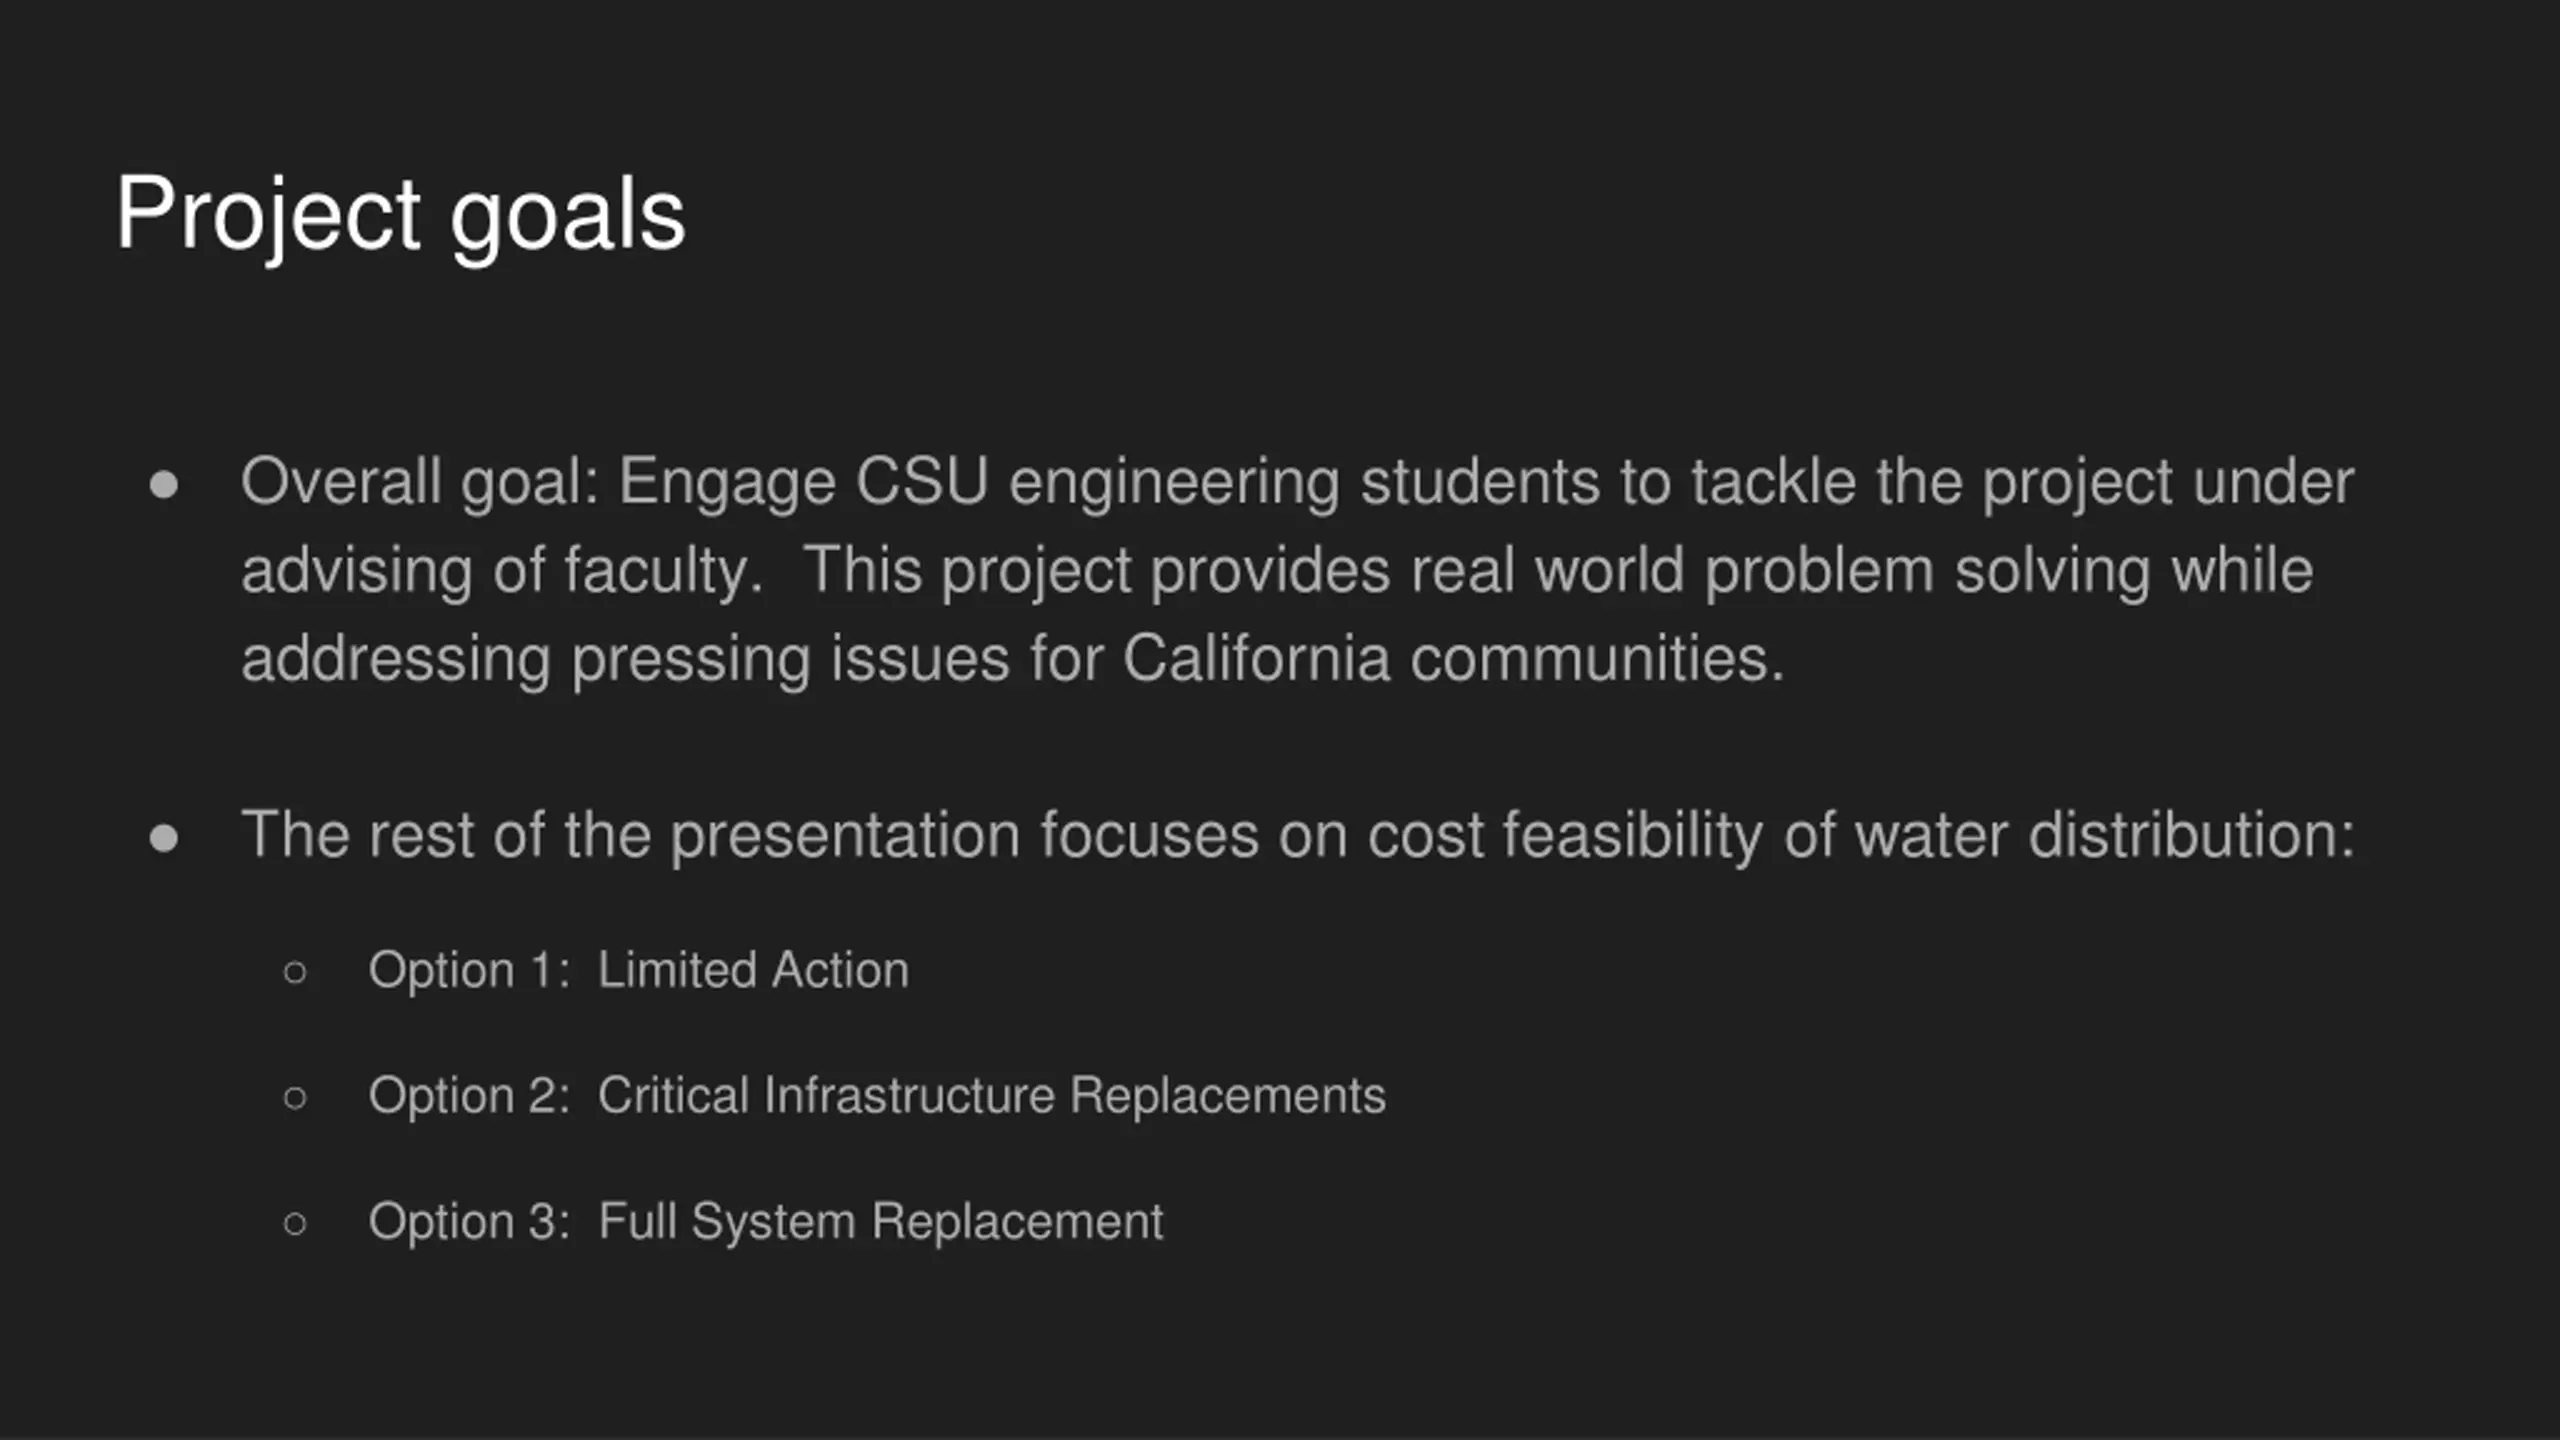Click the hollow bullet beside Option 1

(x=295, y=972)
